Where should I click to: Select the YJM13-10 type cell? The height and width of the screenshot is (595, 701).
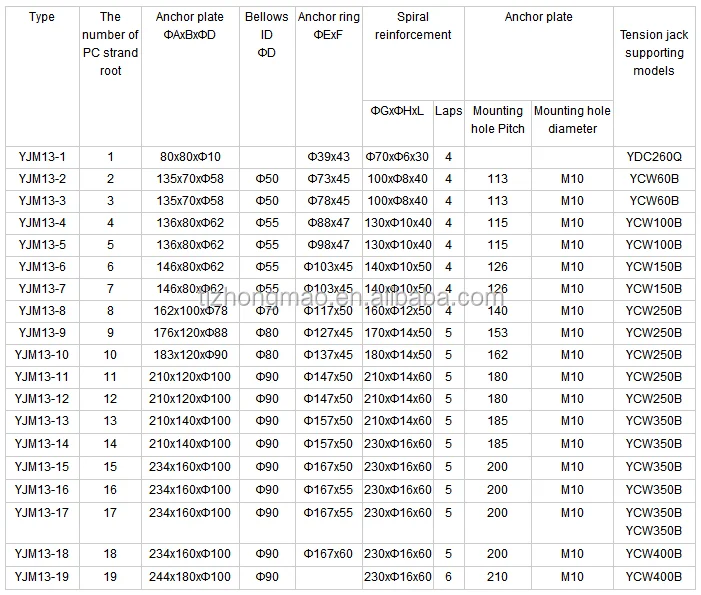pyautogui.click(x=42, y=354)
